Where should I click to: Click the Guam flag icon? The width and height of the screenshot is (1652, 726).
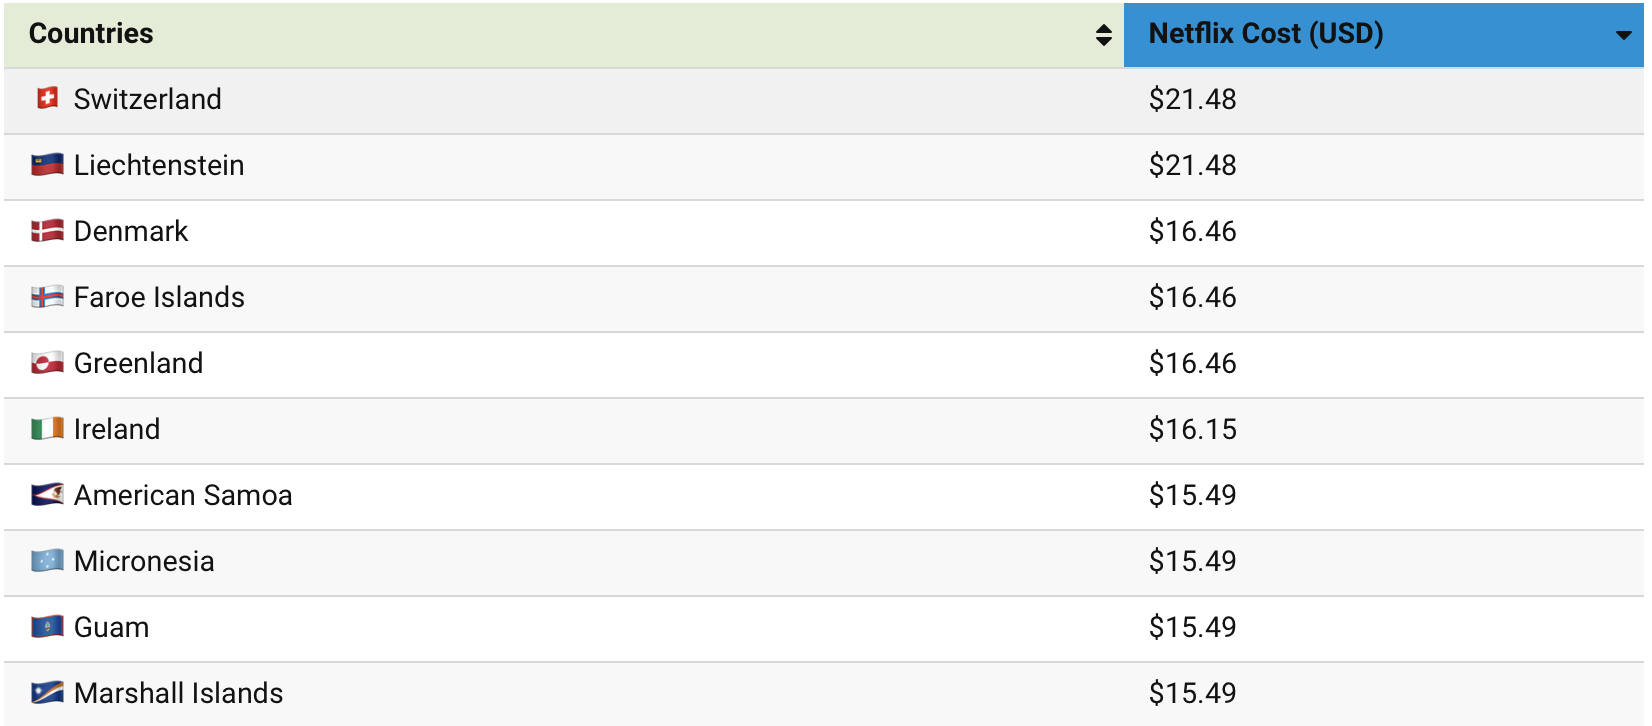click(x=47, y=627)
